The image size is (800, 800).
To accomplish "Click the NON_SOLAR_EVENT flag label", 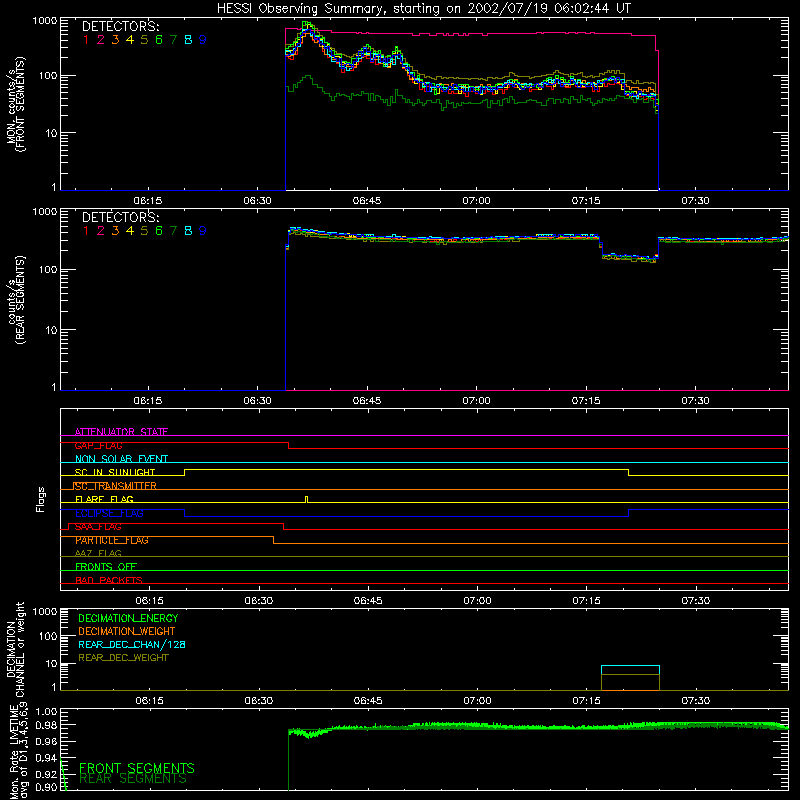I will click(x=121, y=459).
